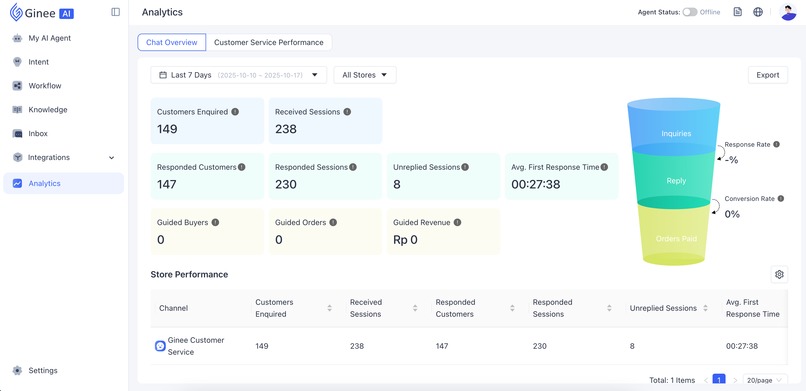806x391 pixels.
Task: Click the Guided Revenue value Rp 0
Action: [406, 240]
